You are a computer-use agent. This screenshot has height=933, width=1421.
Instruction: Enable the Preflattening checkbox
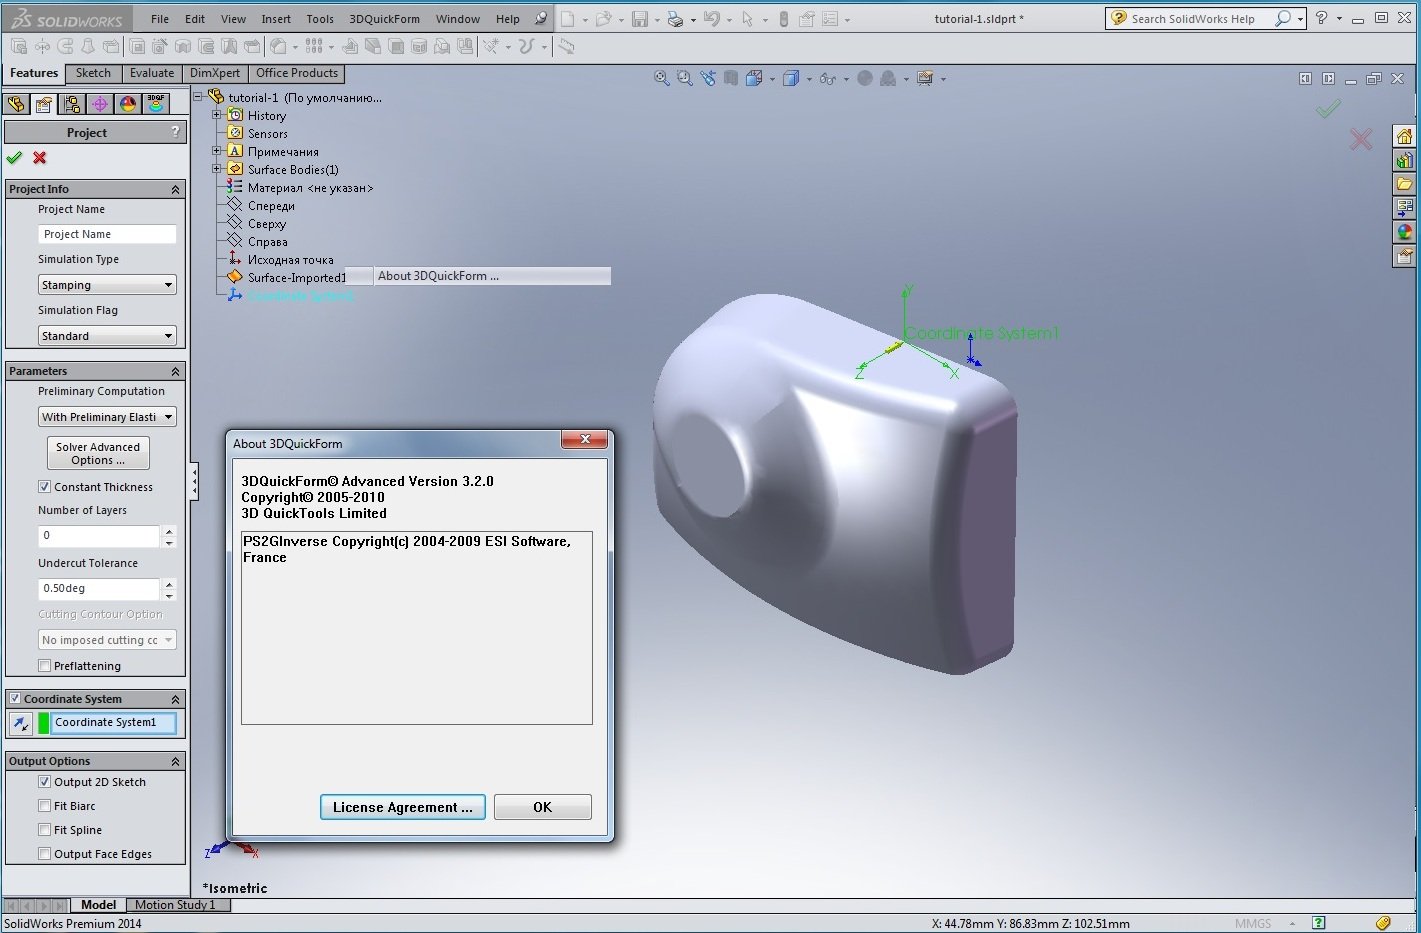point(44,666)
